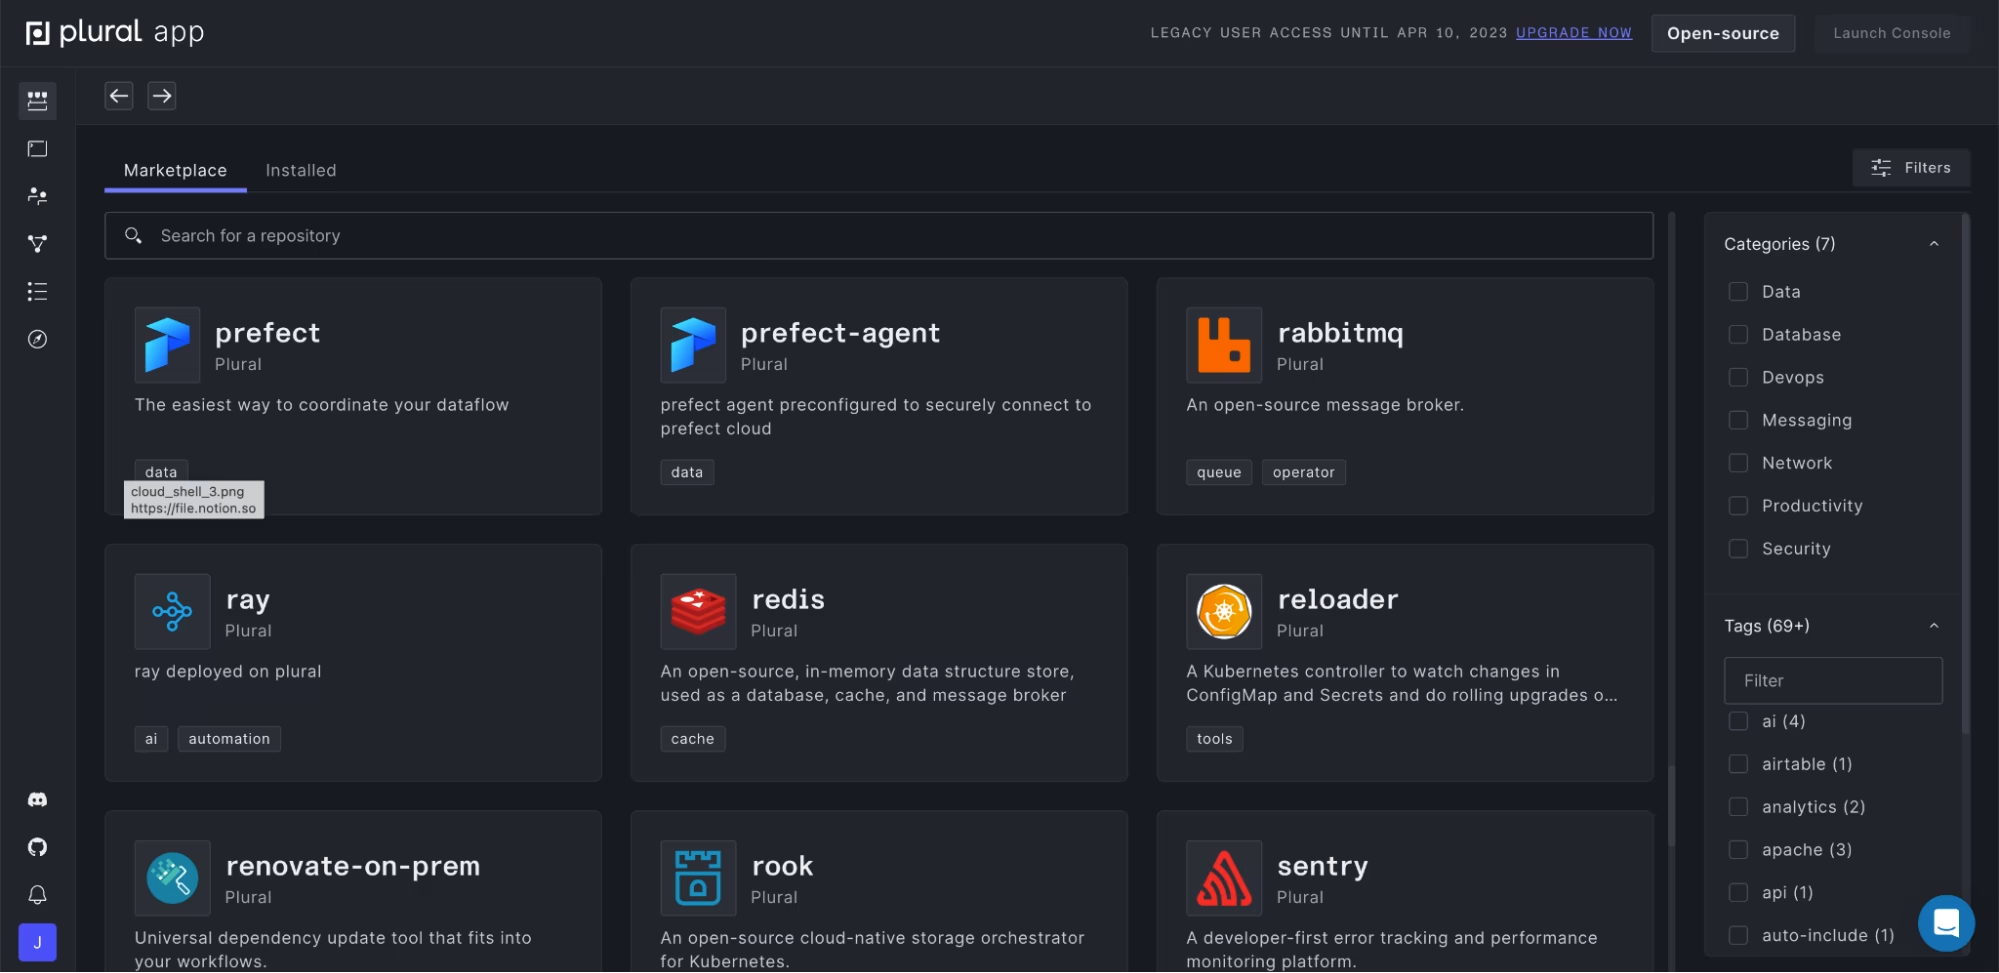The height and width of the screenshot is (973, 1999).
Task: Check the Devops category
Action: click(x=1738, y=378)
